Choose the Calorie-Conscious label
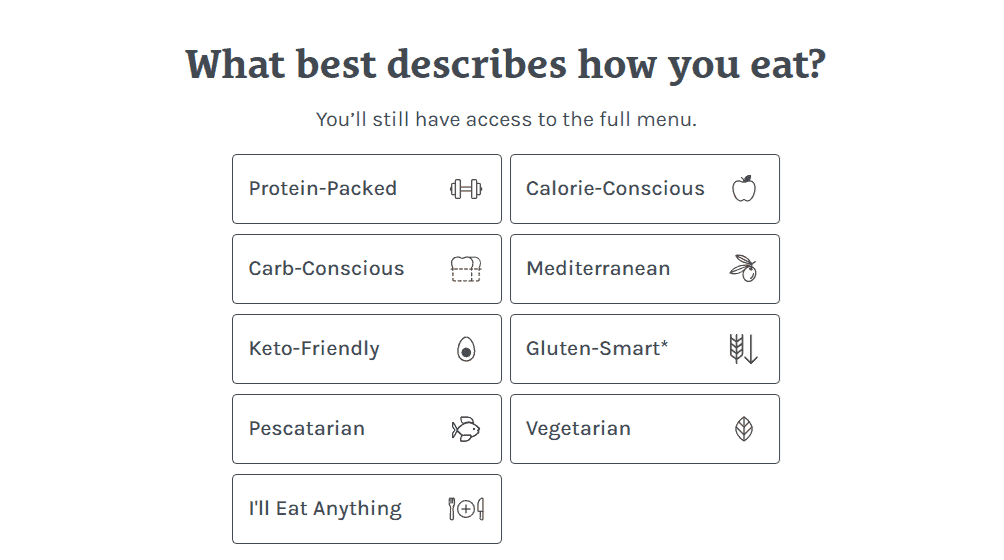 click(x=615, y=189)
